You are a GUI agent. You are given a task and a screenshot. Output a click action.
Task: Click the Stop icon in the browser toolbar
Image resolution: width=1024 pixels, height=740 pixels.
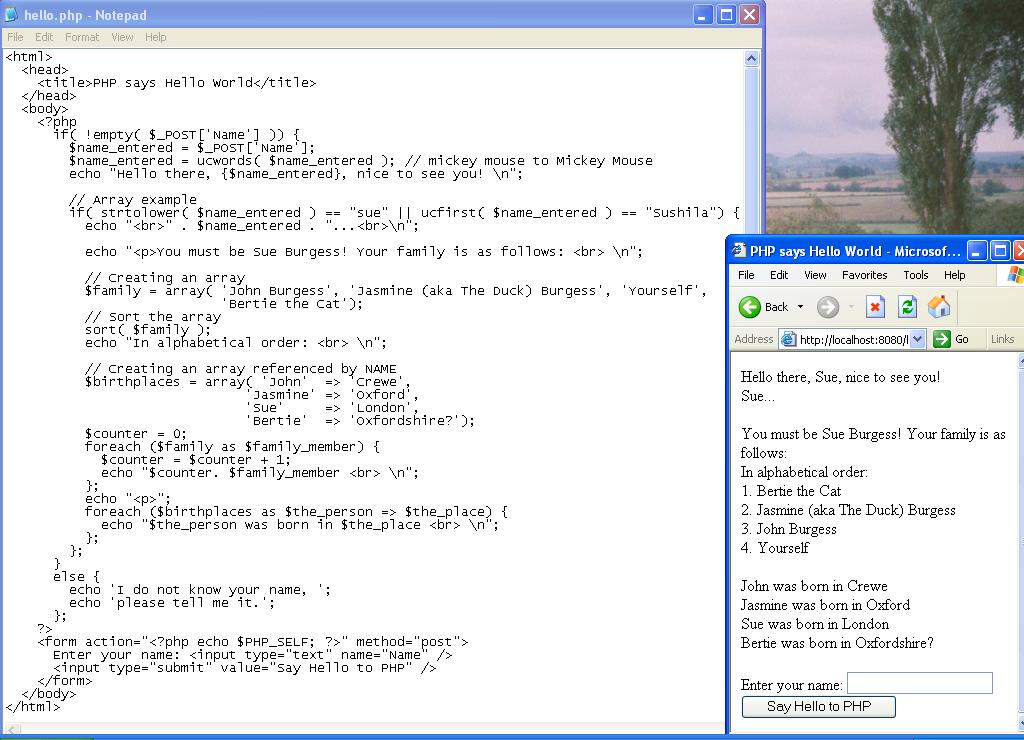pos(875,307)
